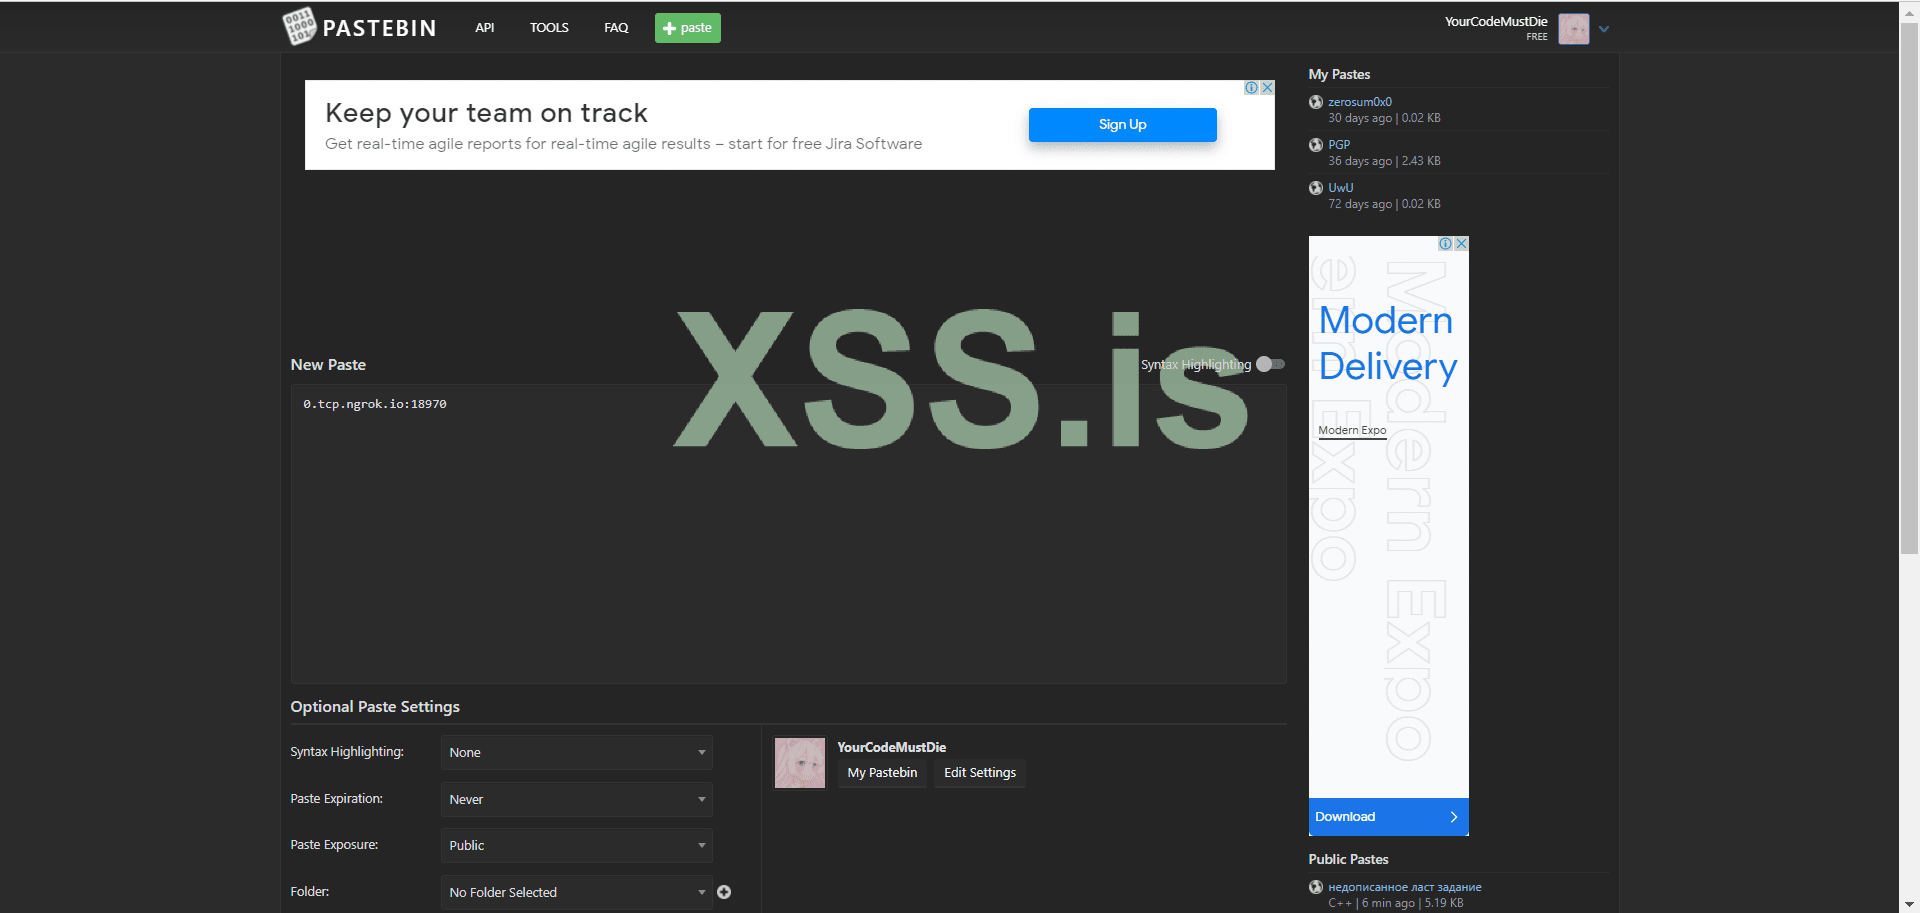
Task: Click the add new folder plus icon
Action: click(724, 892)
